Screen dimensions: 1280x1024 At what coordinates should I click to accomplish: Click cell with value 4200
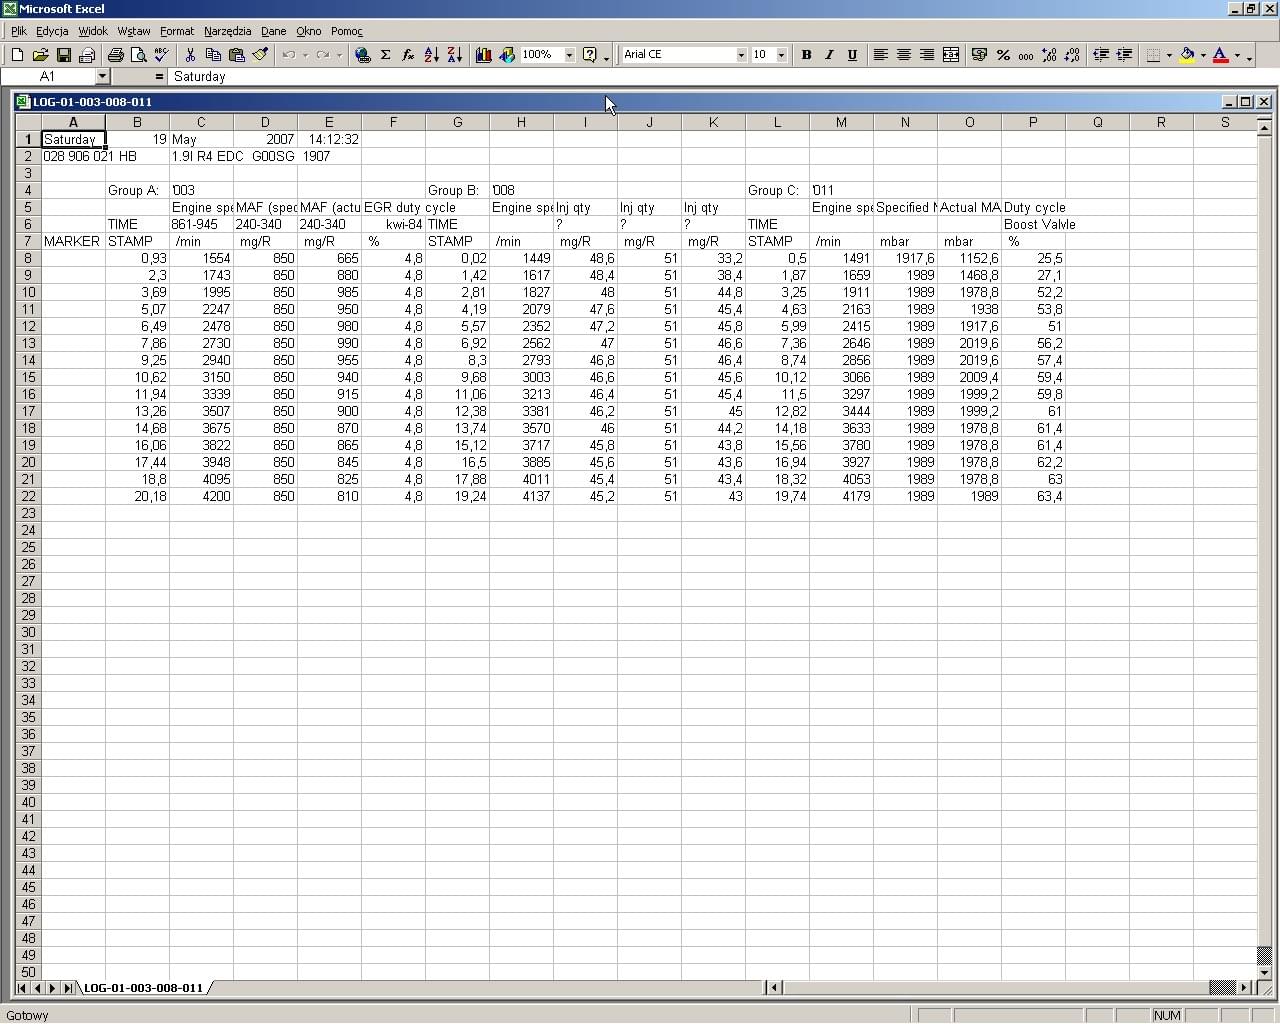pos(201,496)
